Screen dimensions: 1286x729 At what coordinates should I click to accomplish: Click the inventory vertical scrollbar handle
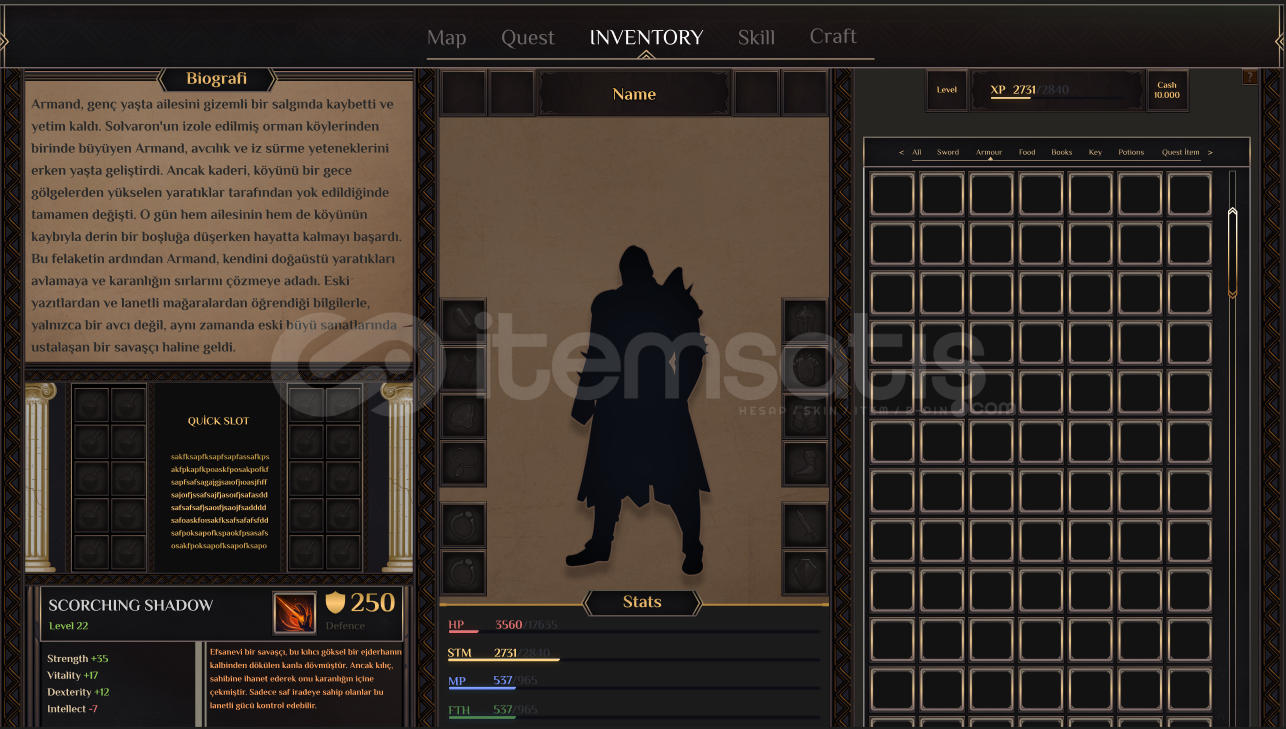pyautogui.click(x=1232, y=252)
